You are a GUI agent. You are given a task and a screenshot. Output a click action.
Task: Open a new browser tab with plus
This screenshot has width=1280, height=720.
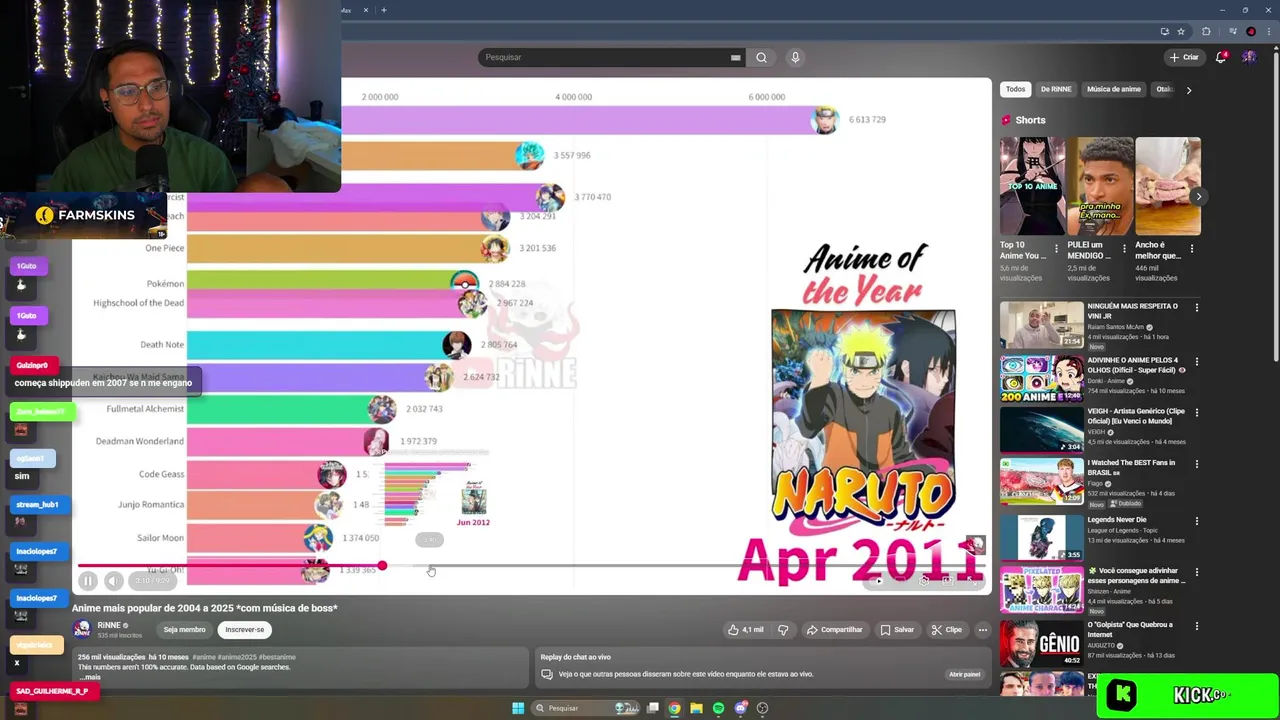[x=384, y=10]
